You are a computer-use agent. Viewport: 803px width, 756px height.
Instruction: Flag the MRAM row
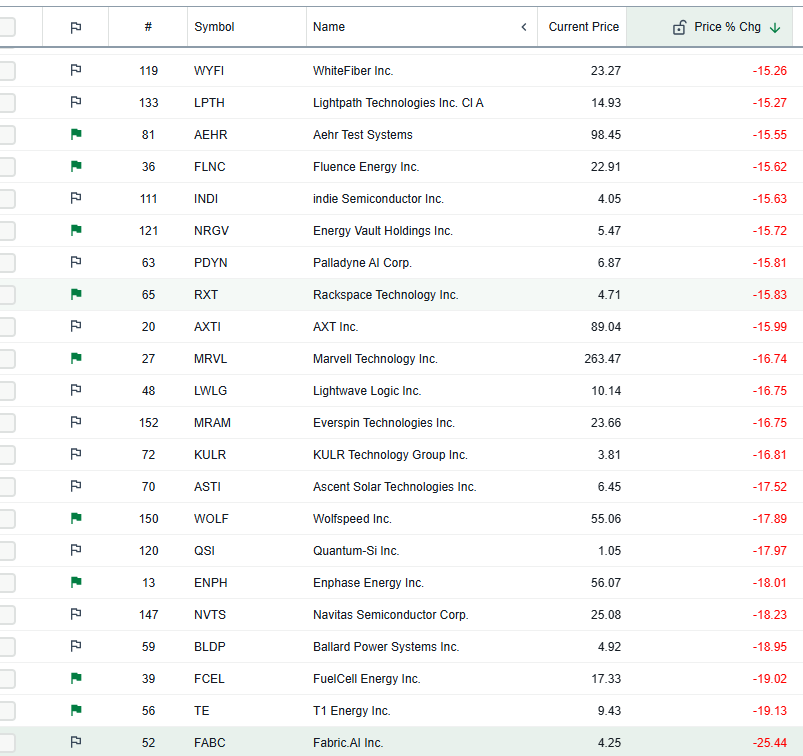(x=76, y=422)
